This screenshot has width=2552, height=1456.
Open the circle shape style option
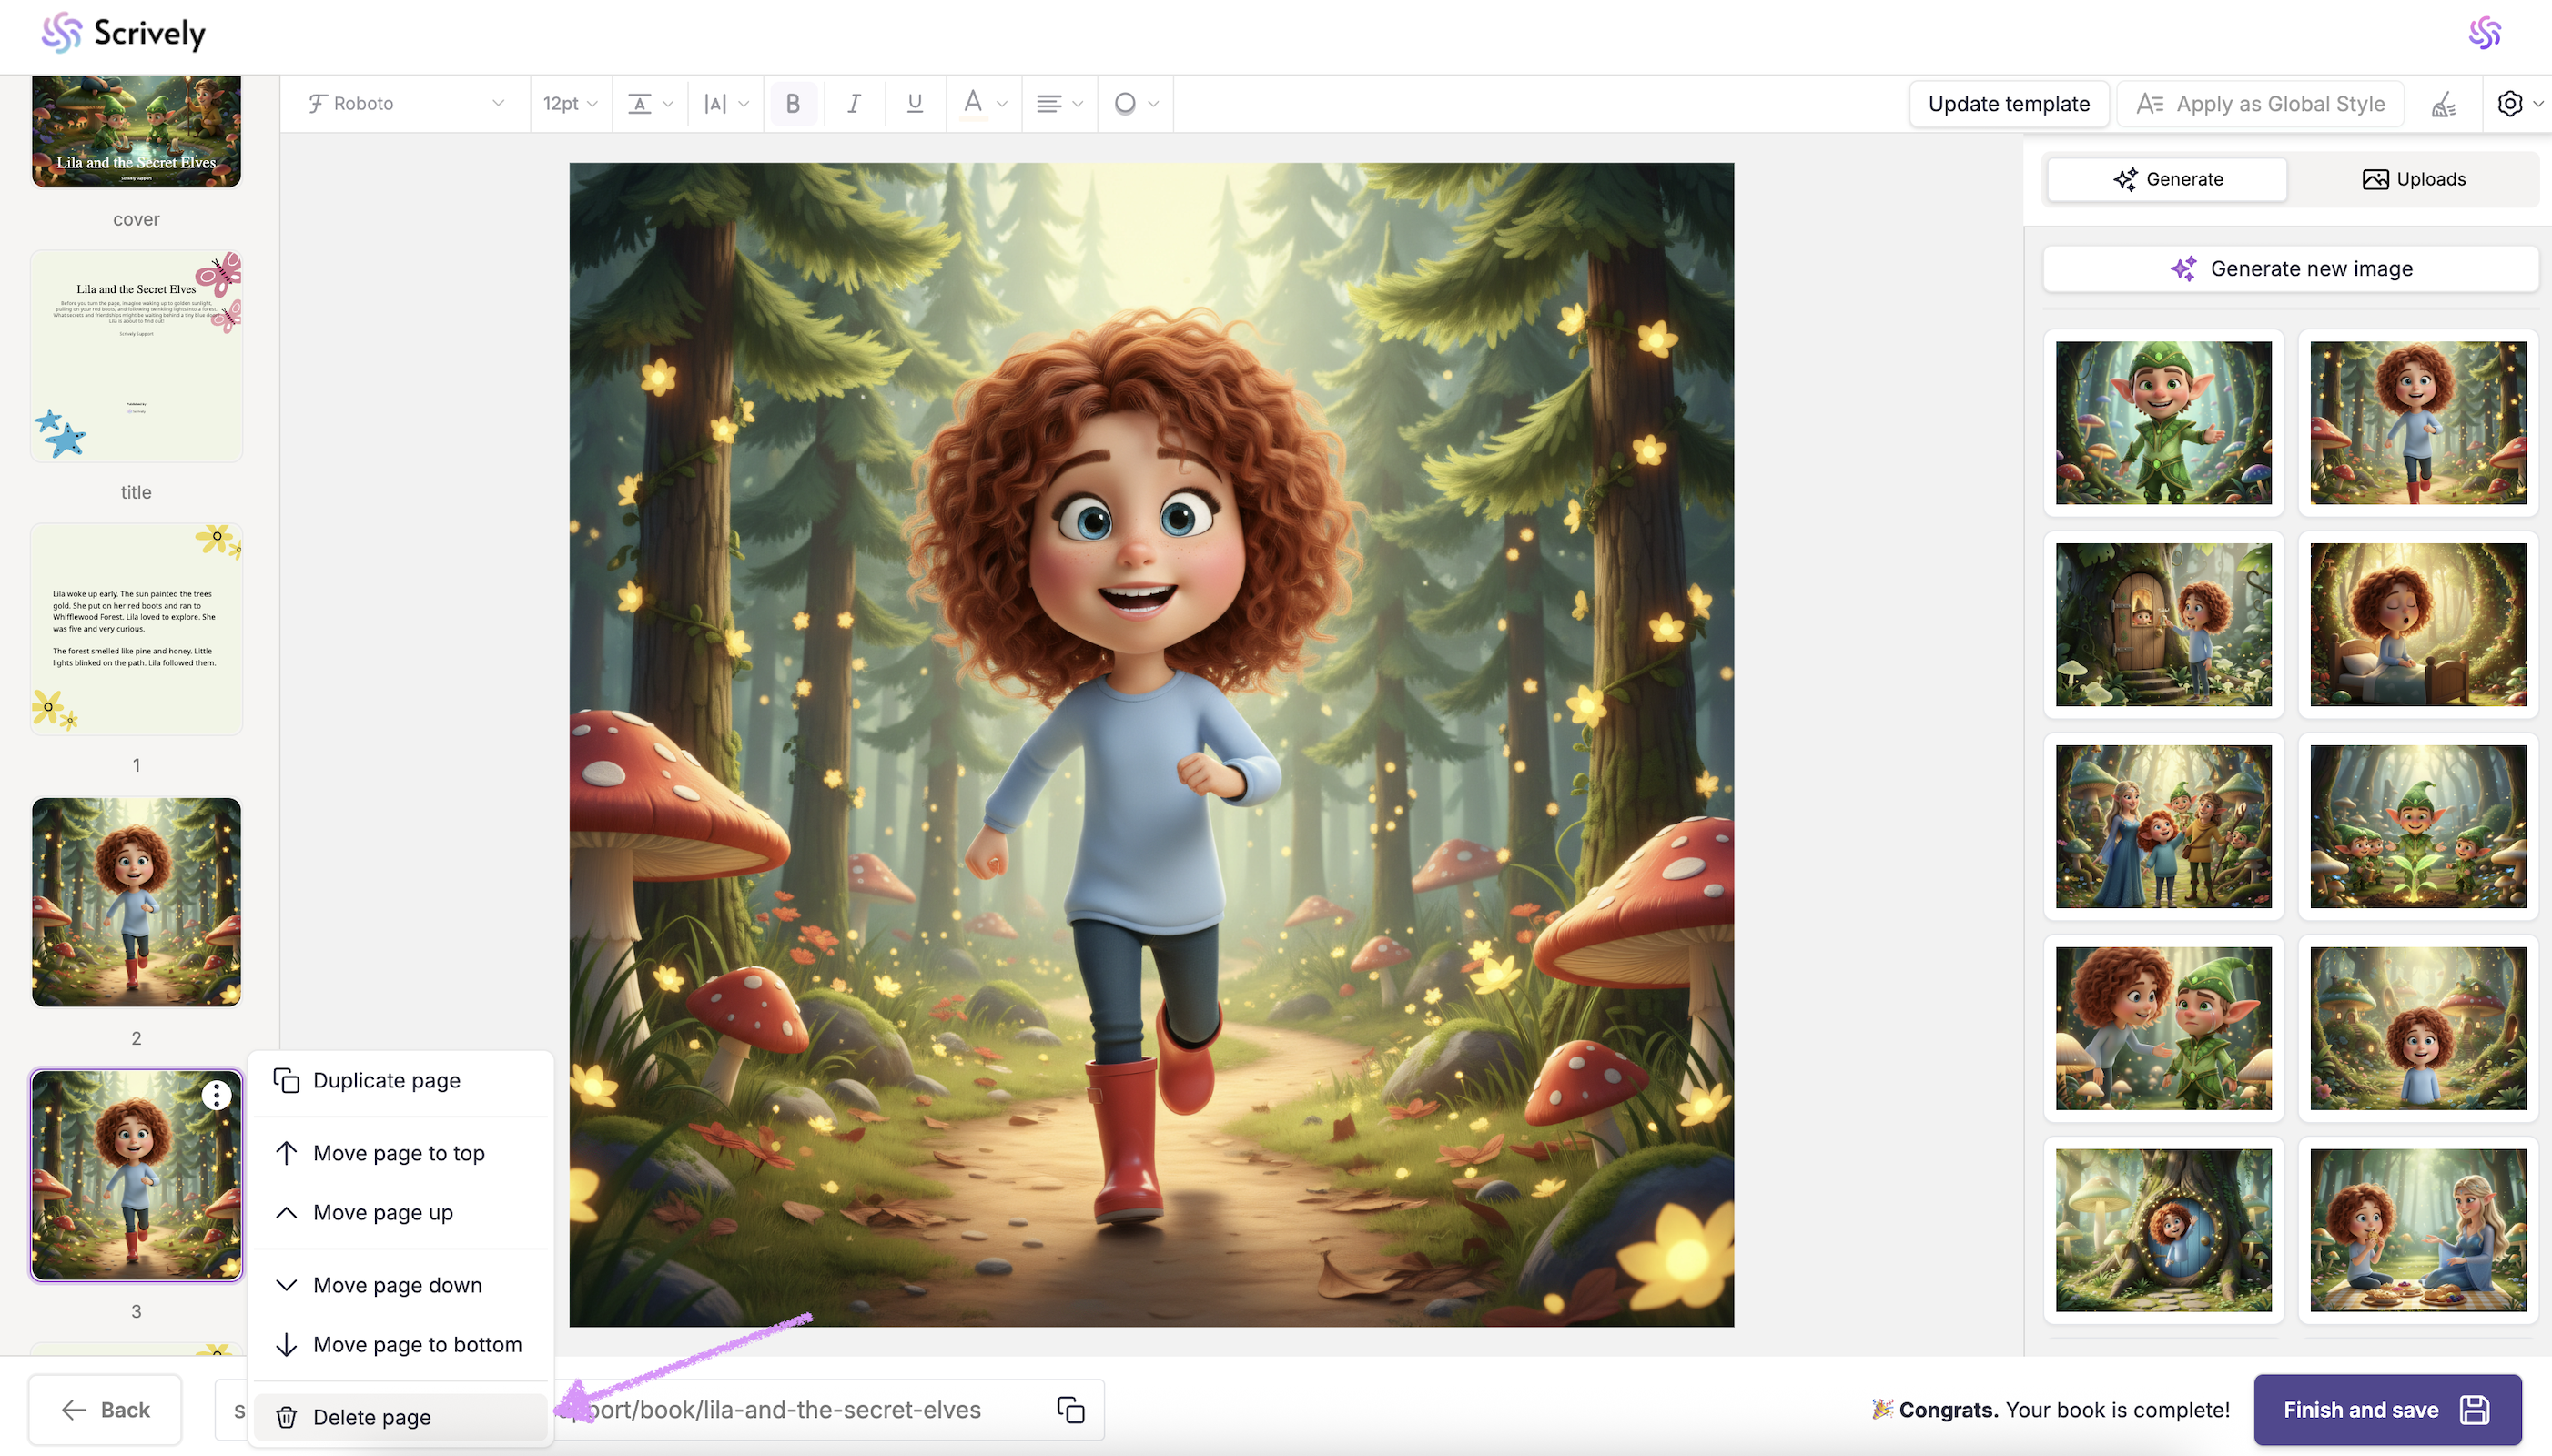pos(1135,103)
